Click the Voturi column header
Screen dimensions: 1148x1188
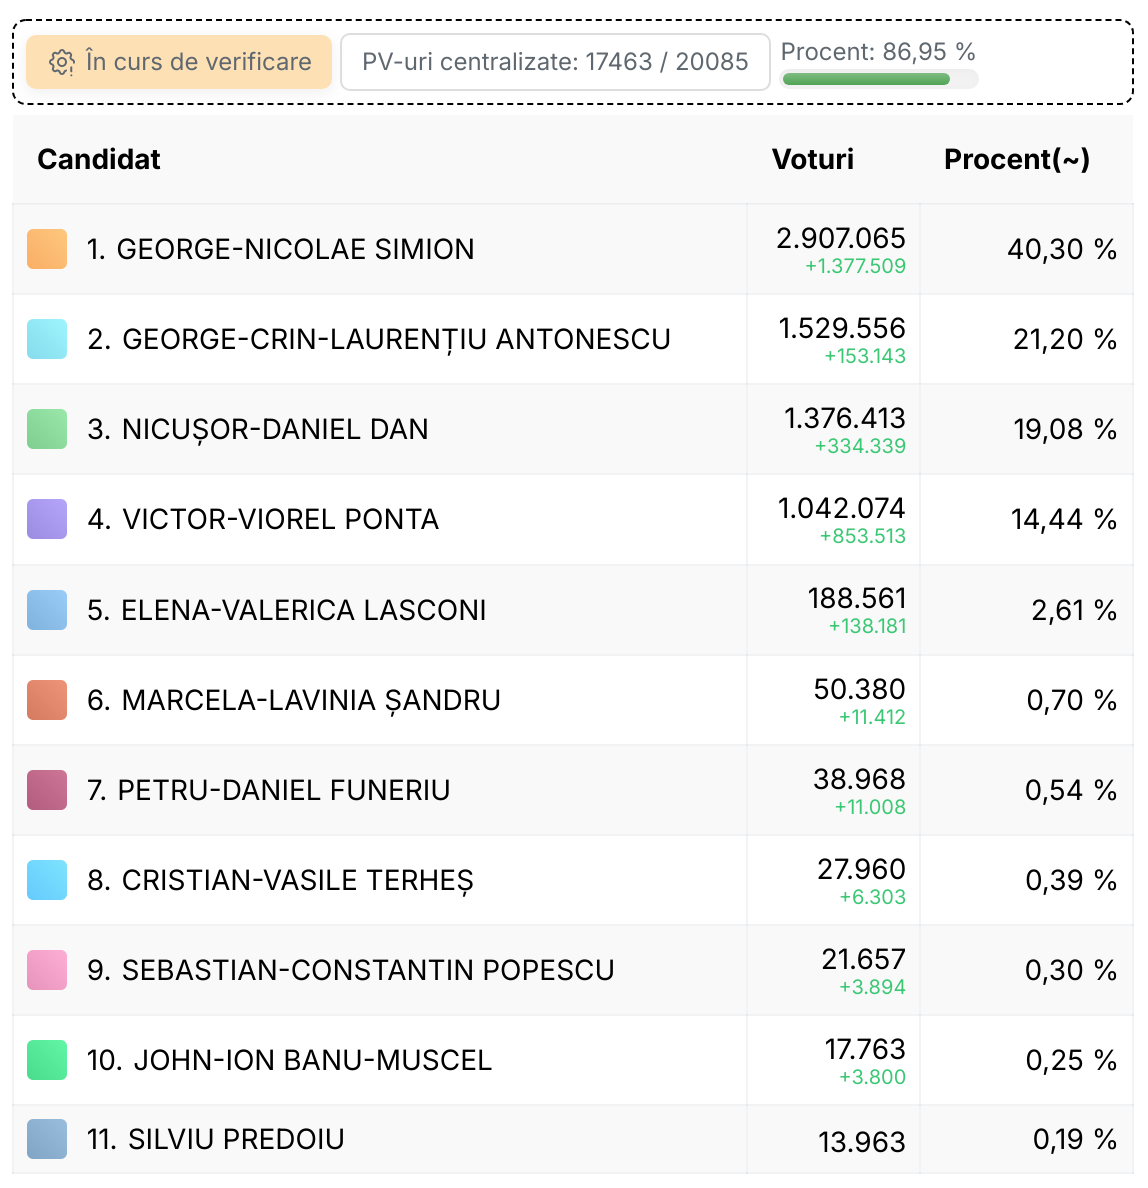click(x=812, y=160)
